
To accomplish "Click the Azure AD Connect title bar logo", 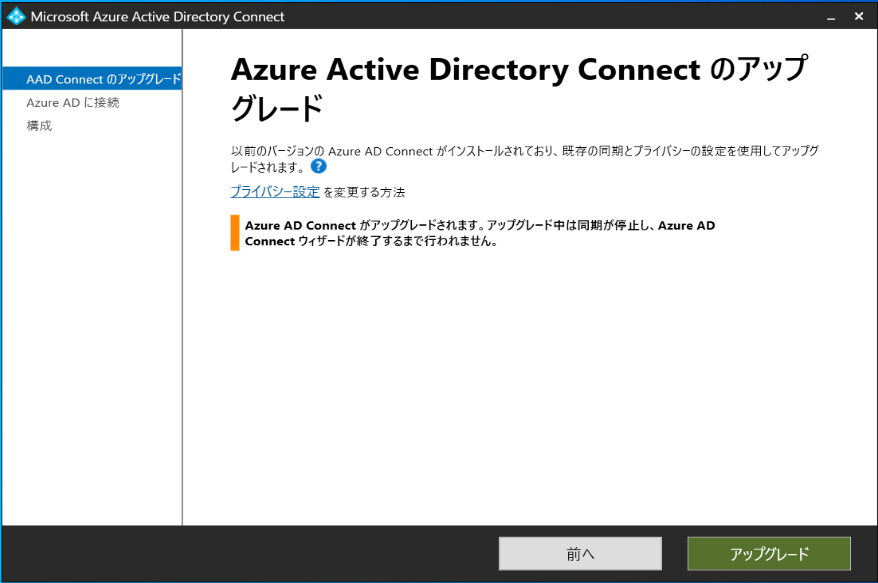I will [x=16, y=16].
